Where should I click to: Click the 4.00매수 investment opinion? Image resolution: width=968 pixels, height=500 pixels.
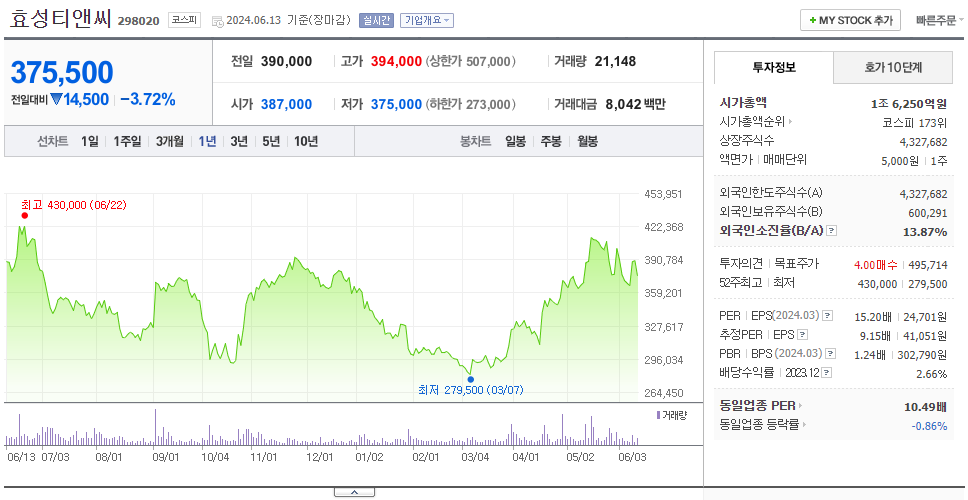(876, 265)
